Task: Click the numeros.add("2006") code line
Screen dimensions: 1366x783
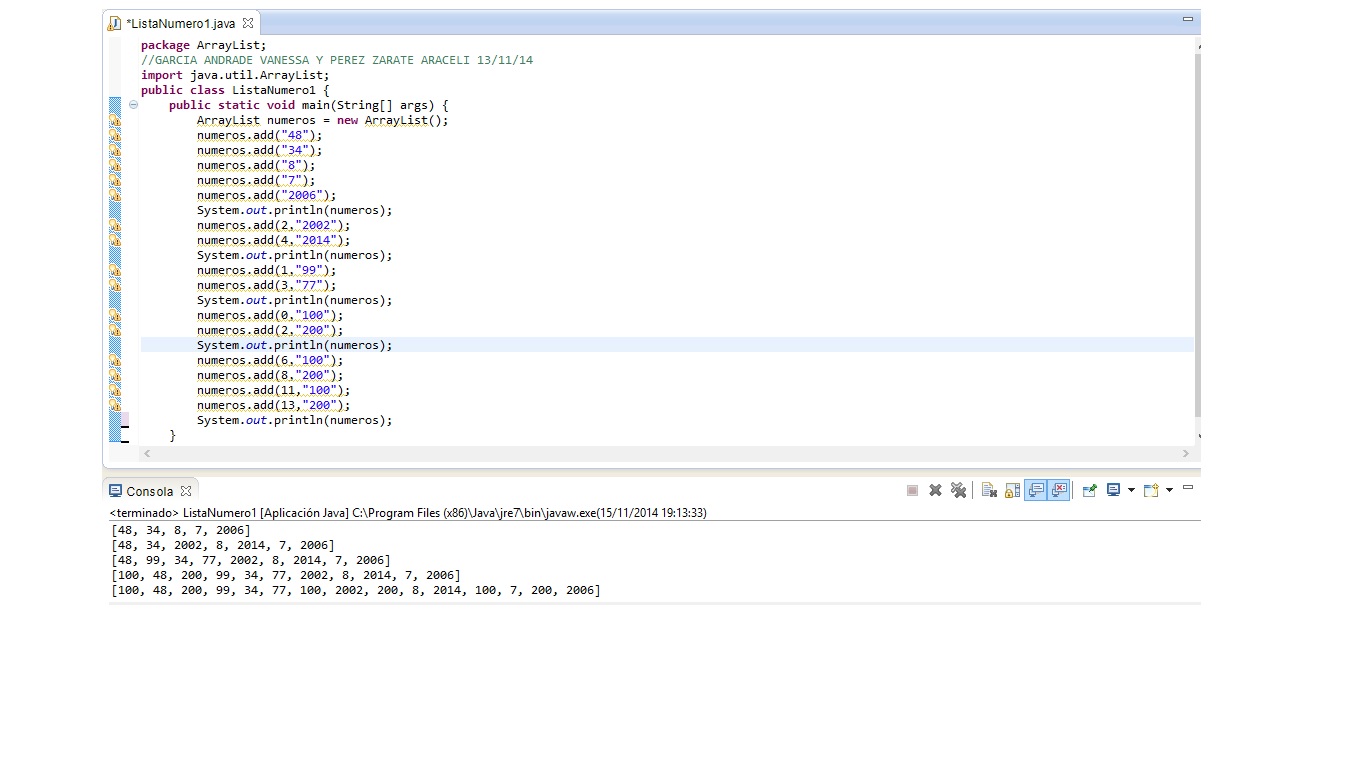Action: 267,195
